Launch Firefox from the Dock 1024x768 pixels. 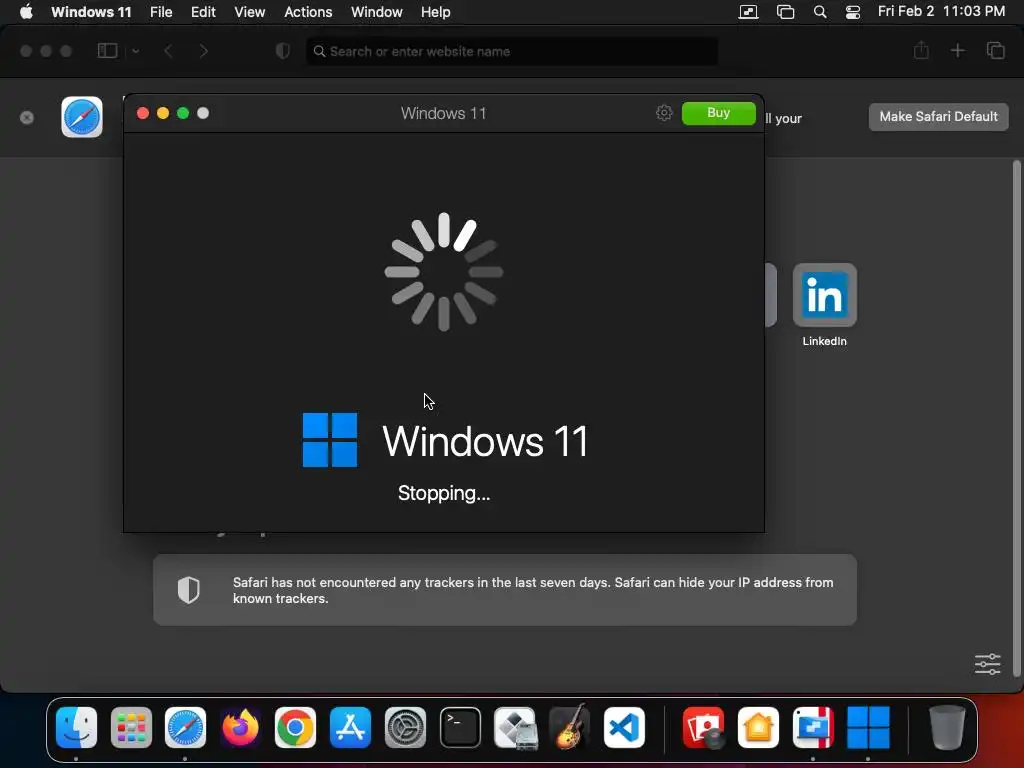[x=240, y=727]
